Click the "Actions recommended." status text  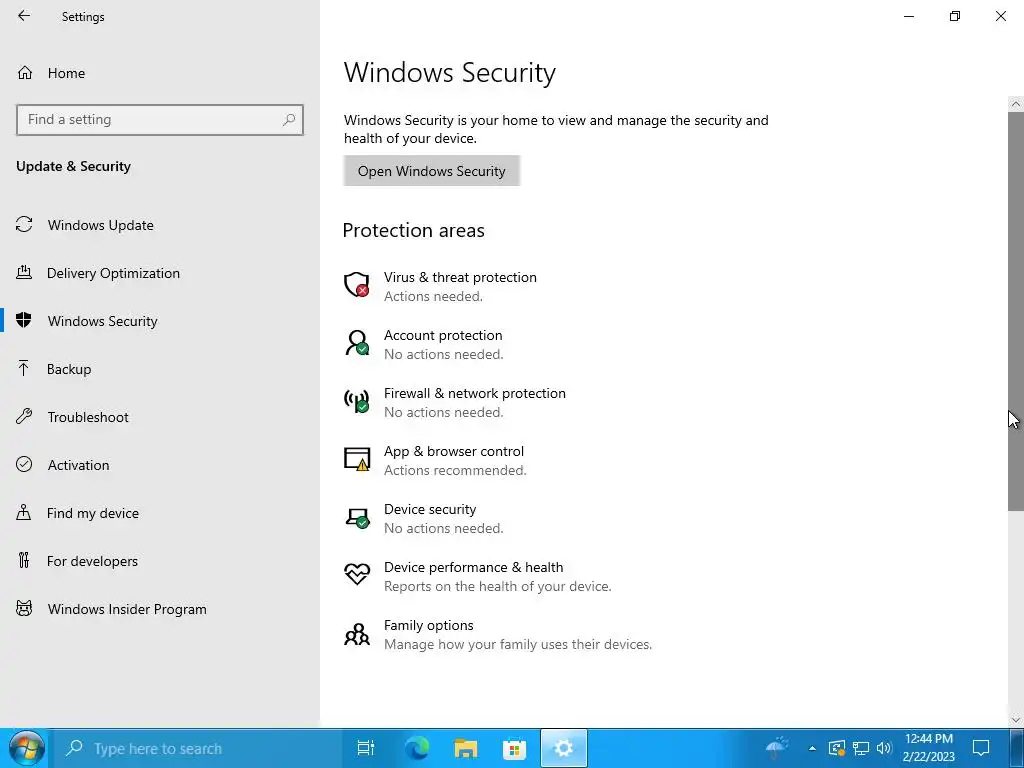pyautogui.click(x=455, y=471)
